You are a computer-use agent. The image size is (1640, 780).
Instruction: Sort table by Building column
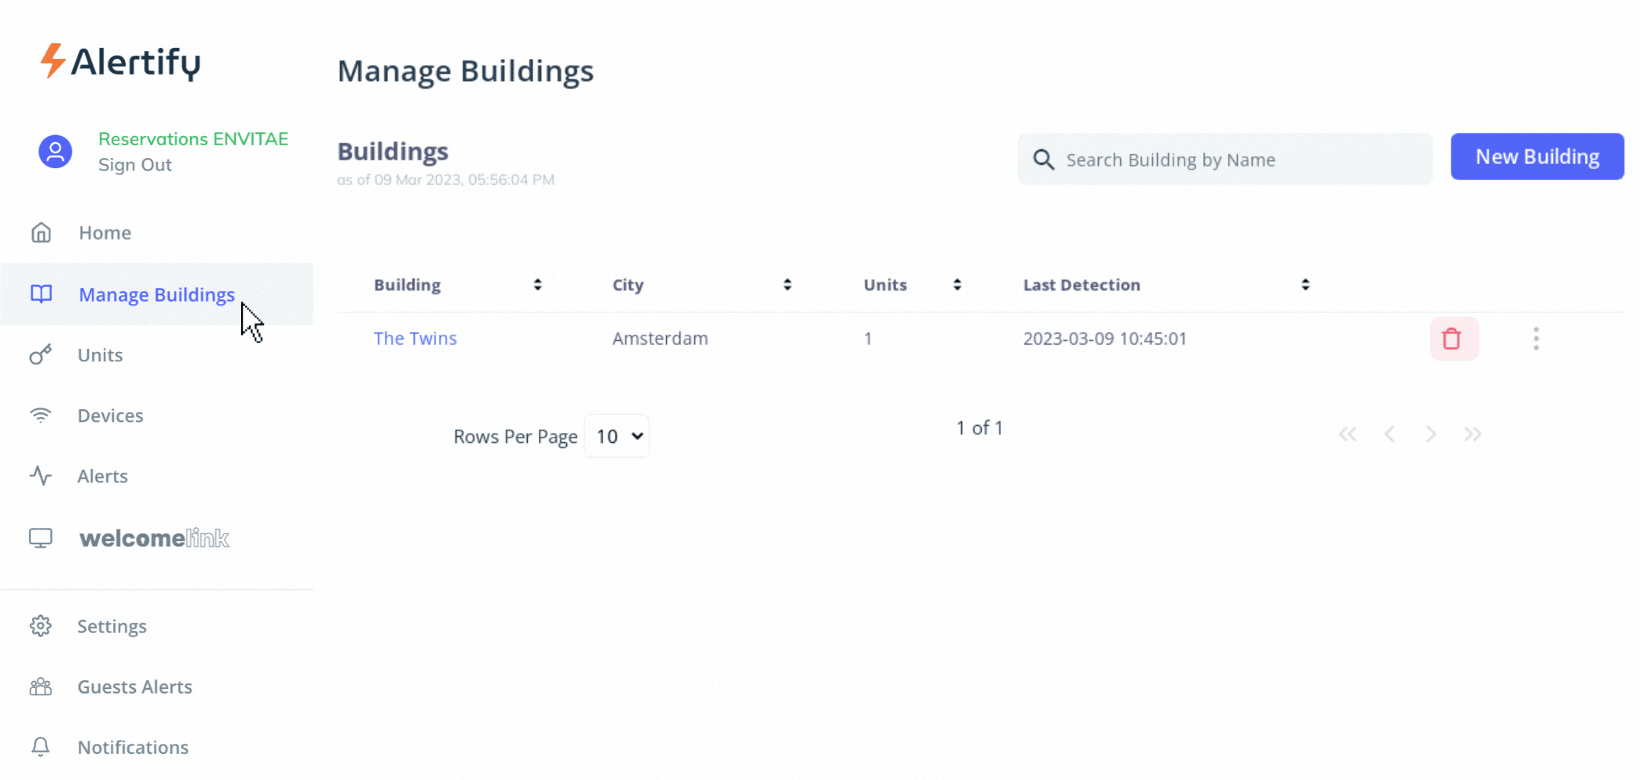pyautogui.click(x=537, y=285)
